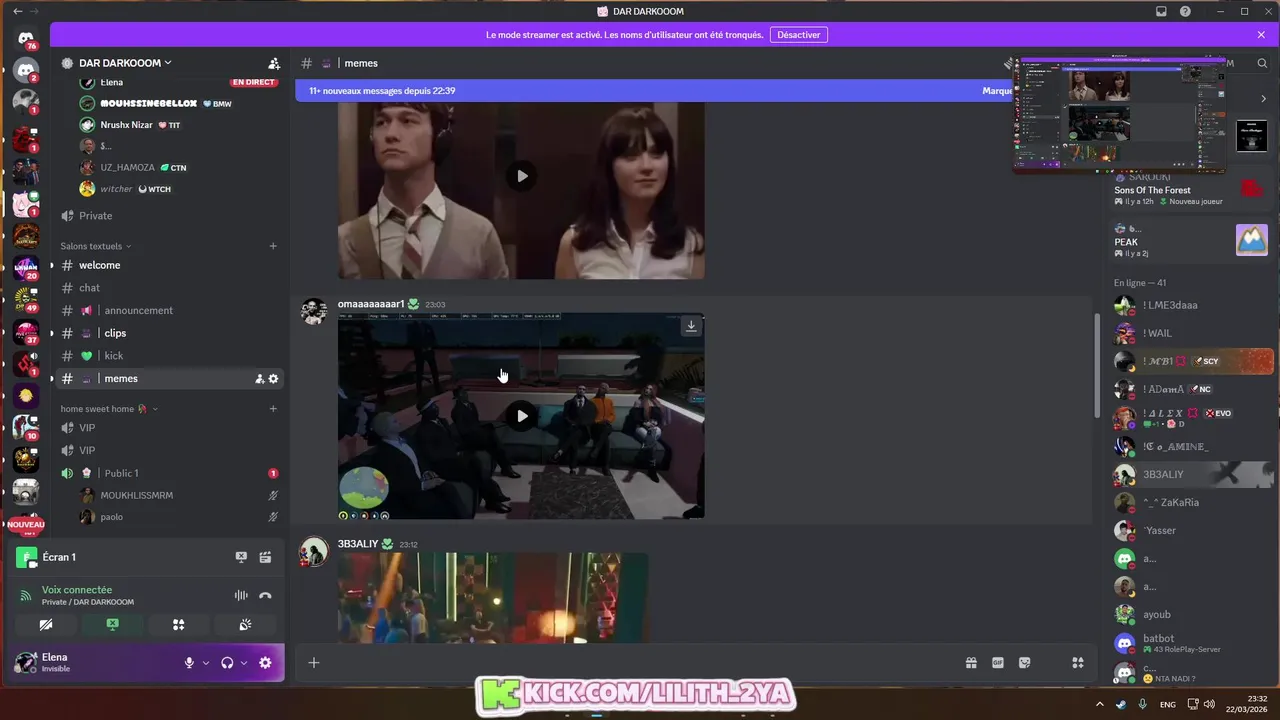Play the video posted by omaaaaaaaar1

tap(521, 416)
